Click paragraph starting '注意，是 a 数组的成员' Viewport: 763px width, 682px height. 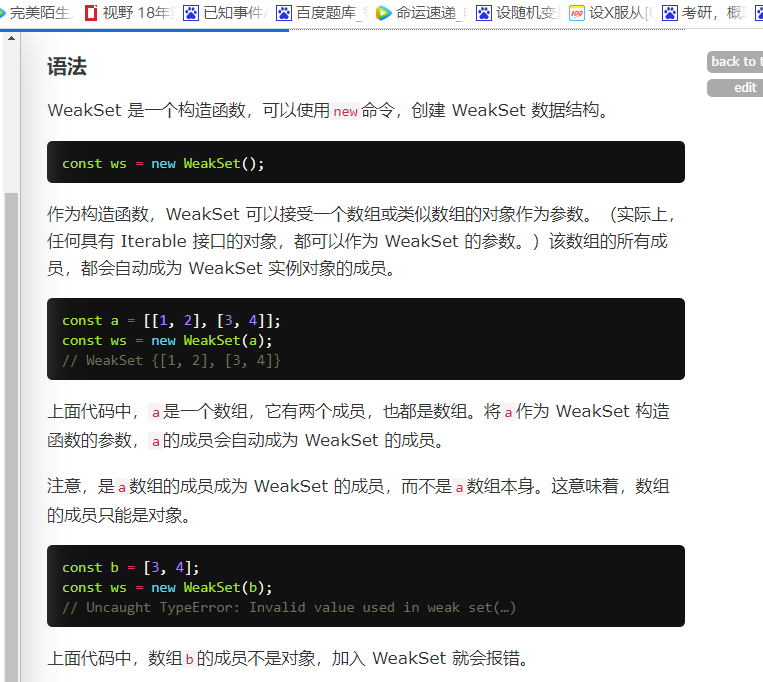[x=358, y=501]
